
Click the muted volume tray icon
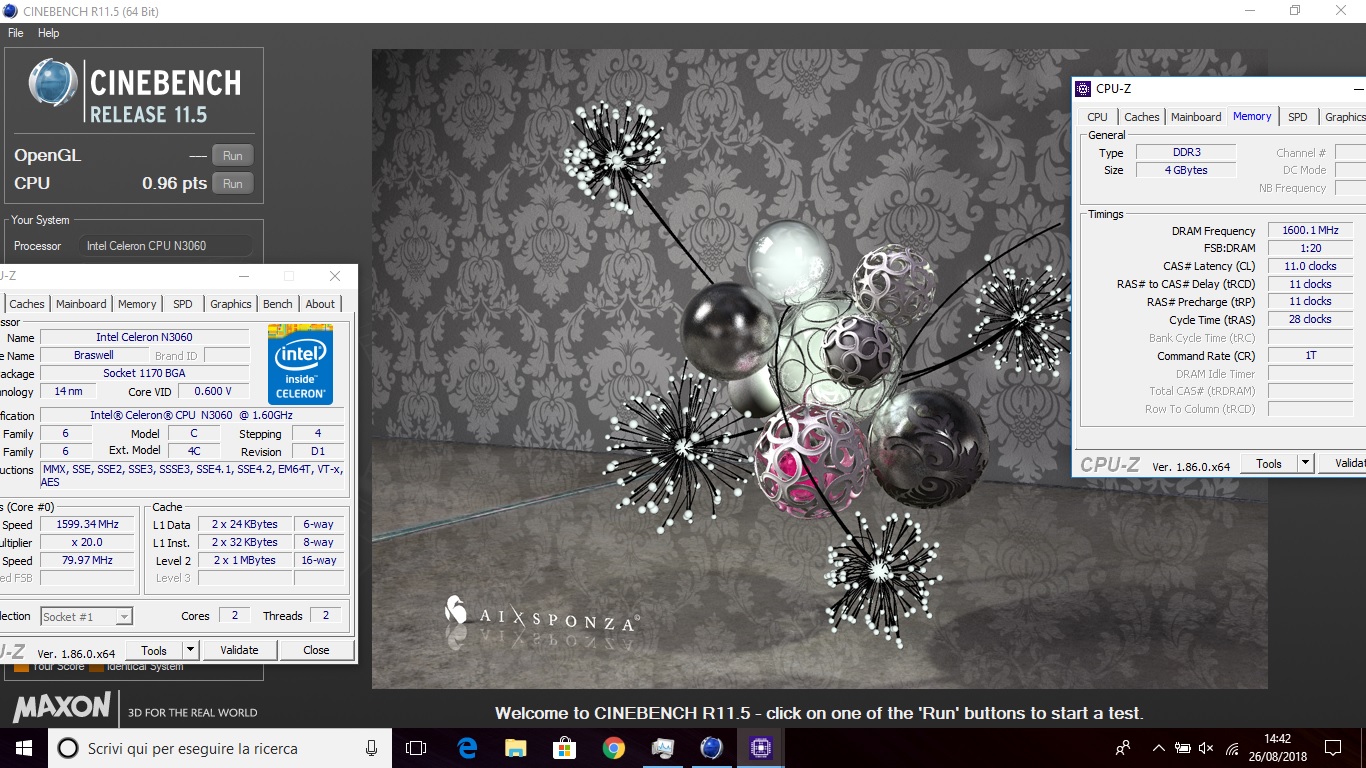pyautogui.click(x=1207, y=748)
